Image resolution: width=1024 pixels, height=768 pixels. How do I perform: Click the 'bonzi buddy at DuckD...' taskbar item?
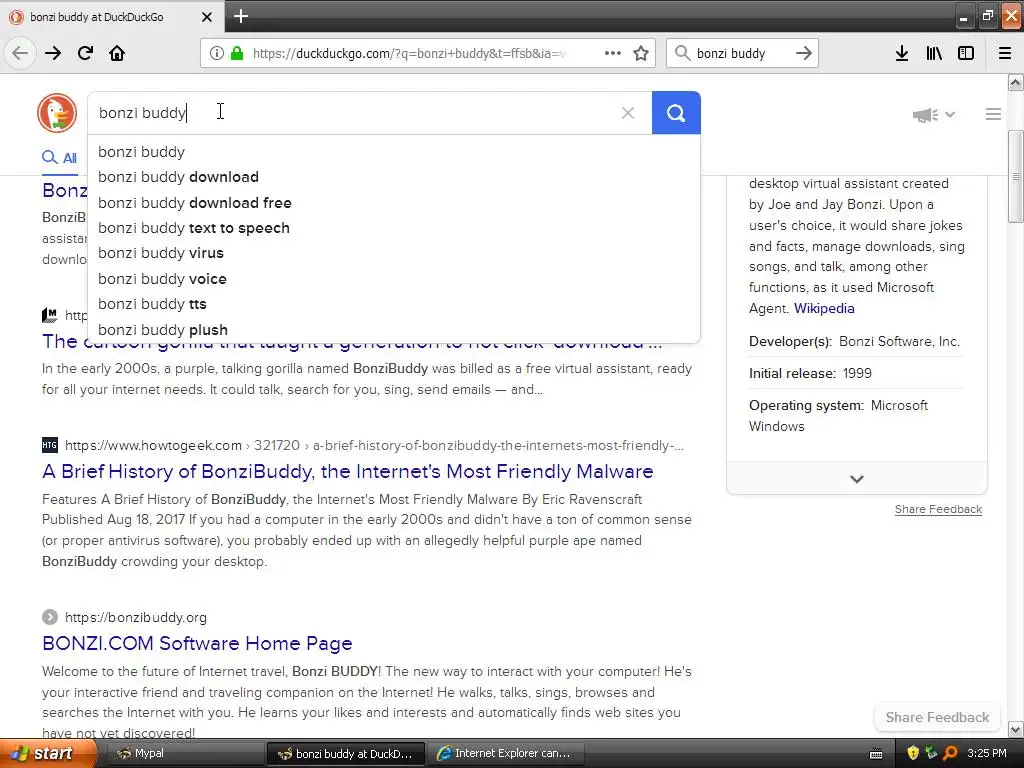click(x=347, y=753)
